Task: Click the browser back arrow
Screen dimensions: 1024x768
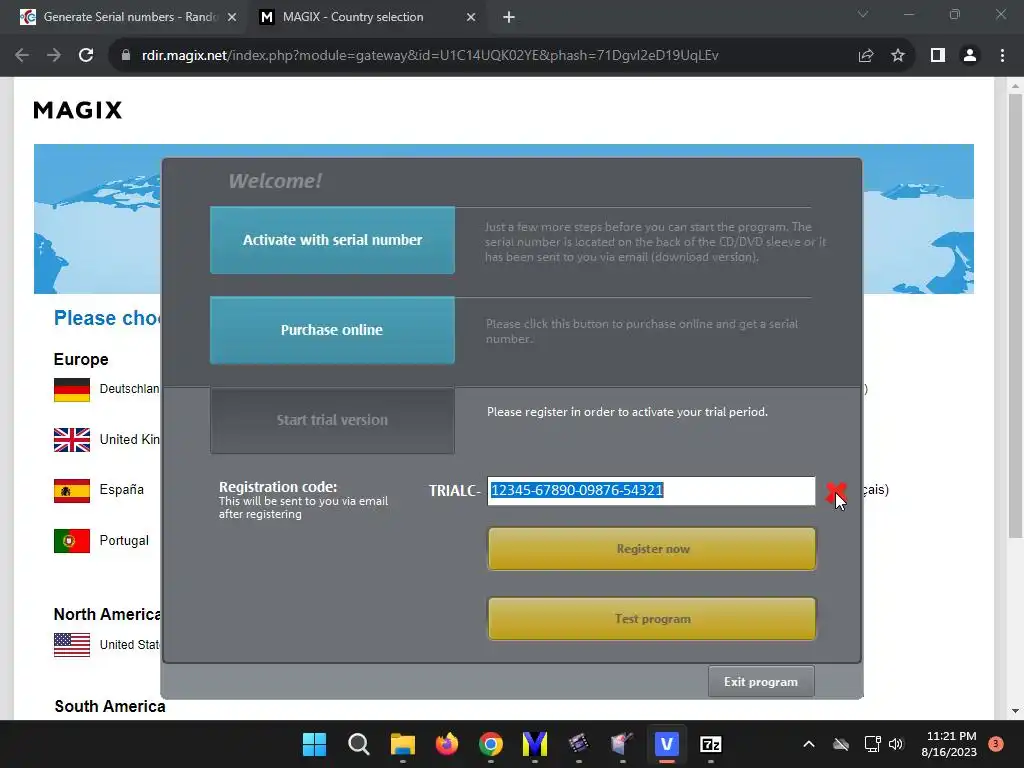Action: point(22,56)
